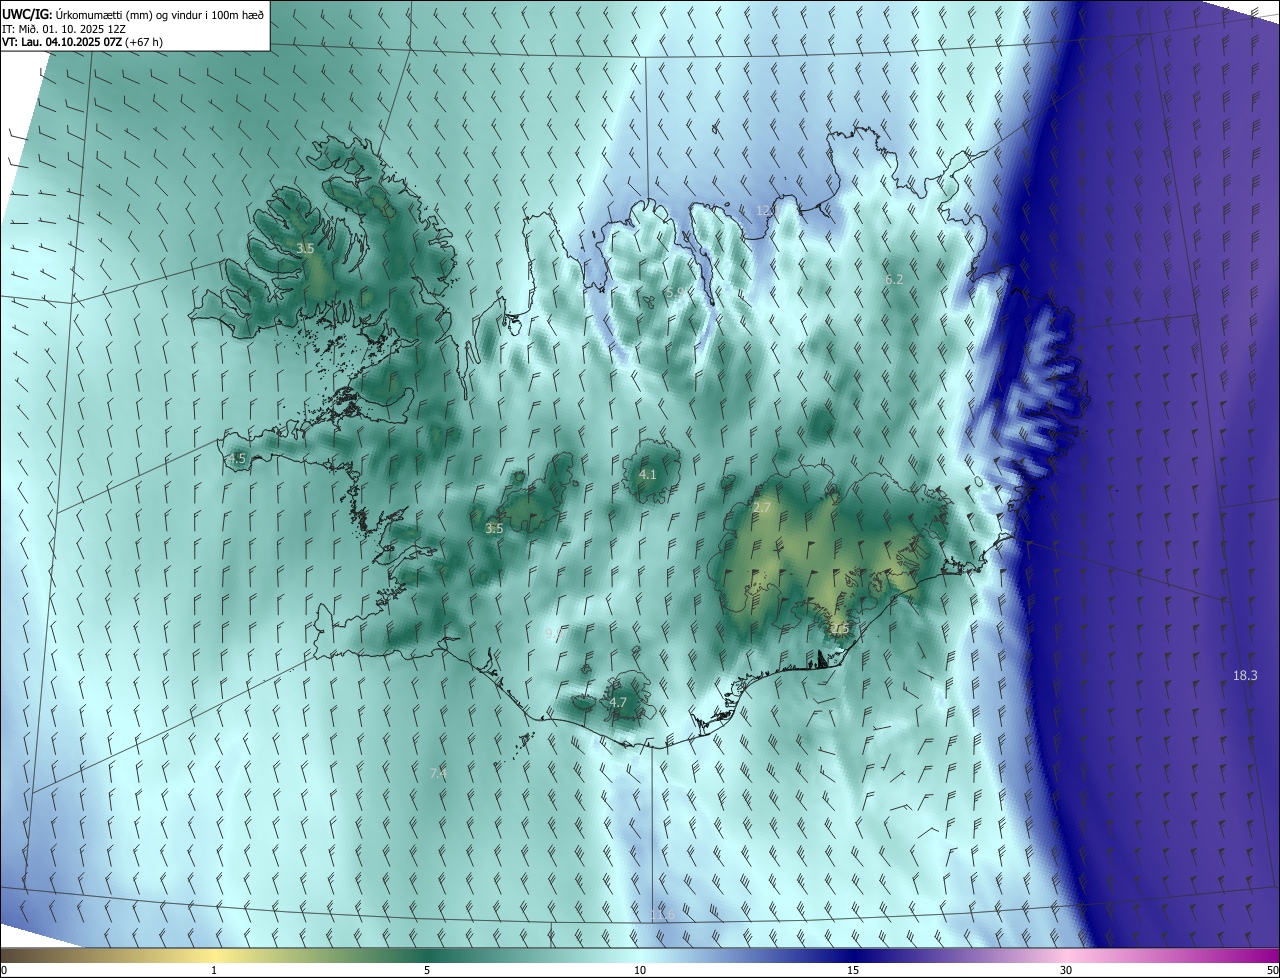Click the 'UWC/IG: Úrkomumætti (mm)' title line
The image size is (1280, 978).
[133, 13]
